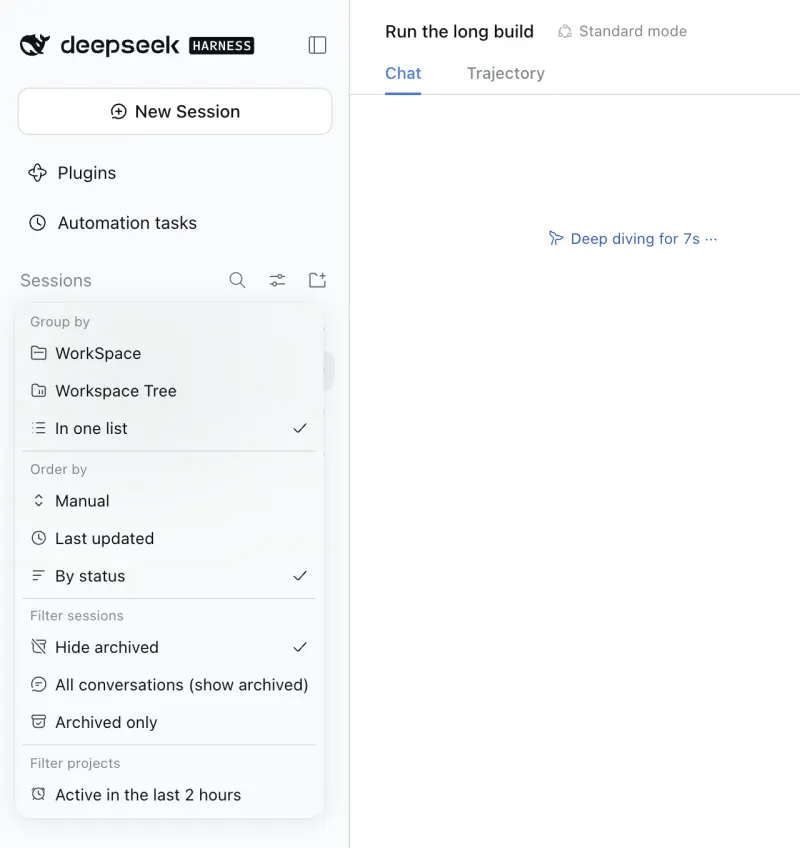Select the Hide archived filter

click(x=169, y=647)
